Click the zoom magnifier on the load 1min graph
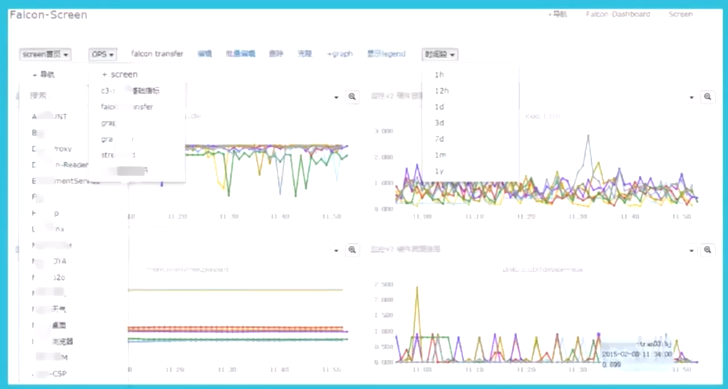 point(707,97)
